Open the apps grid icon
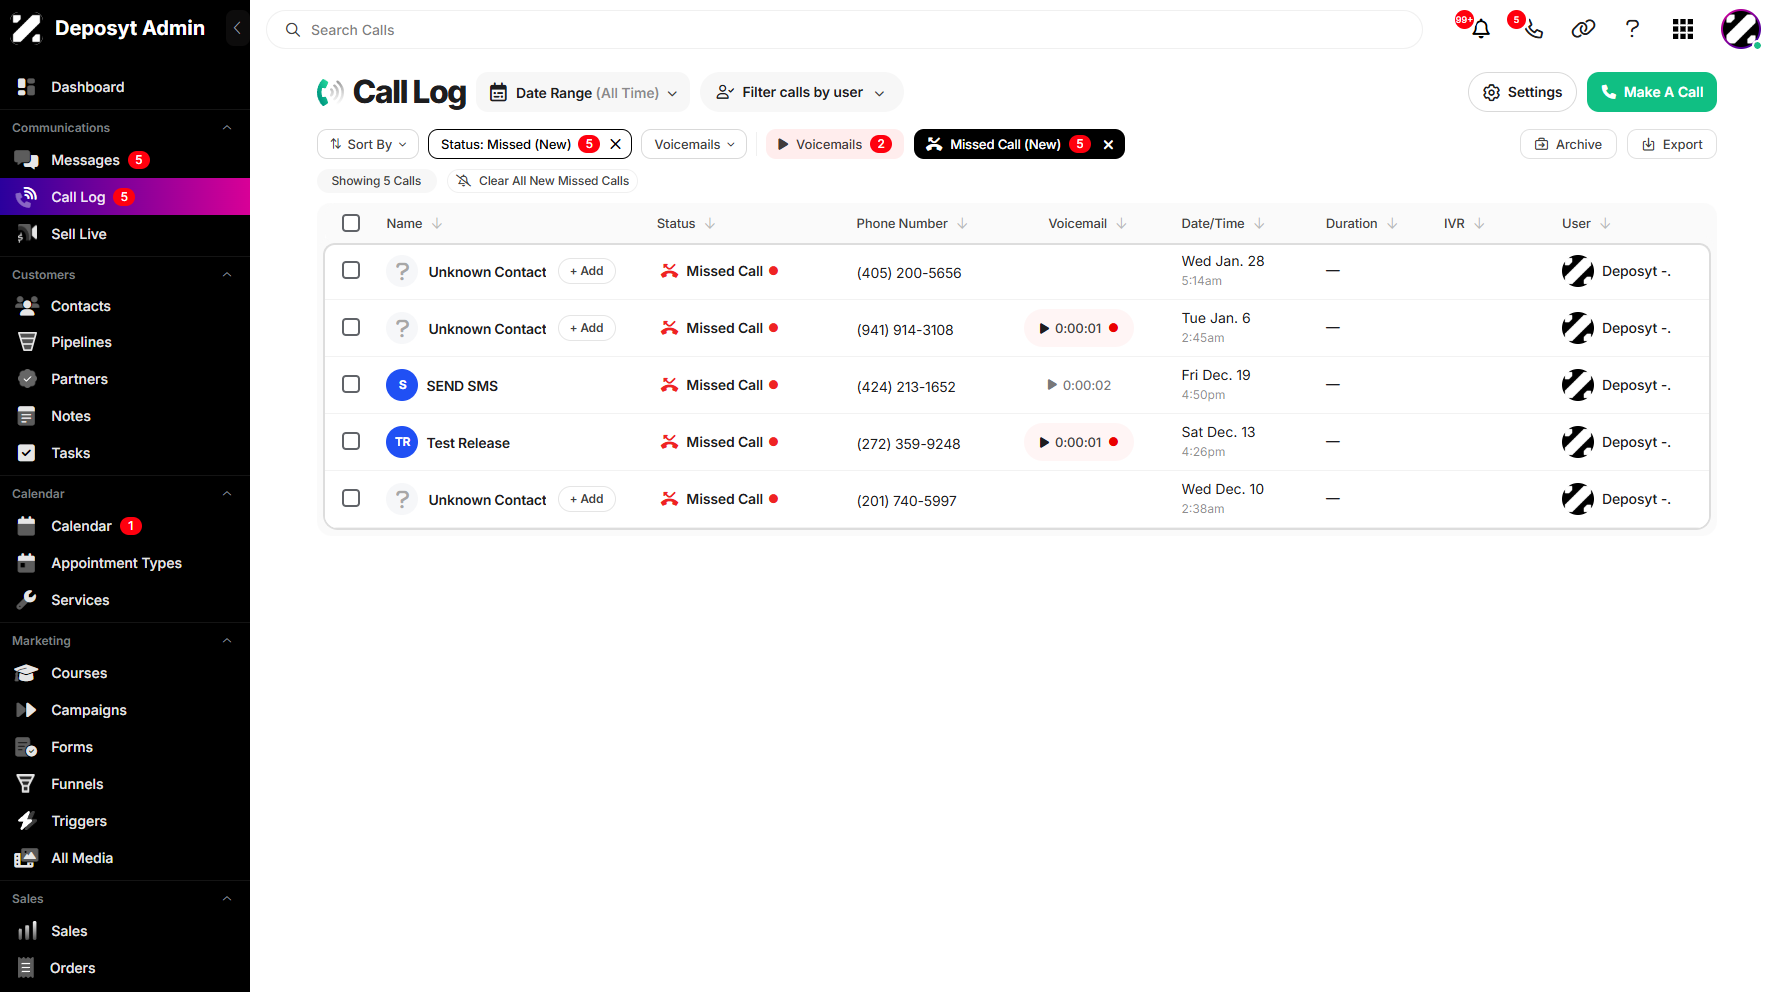 (x=1683, y=29)
